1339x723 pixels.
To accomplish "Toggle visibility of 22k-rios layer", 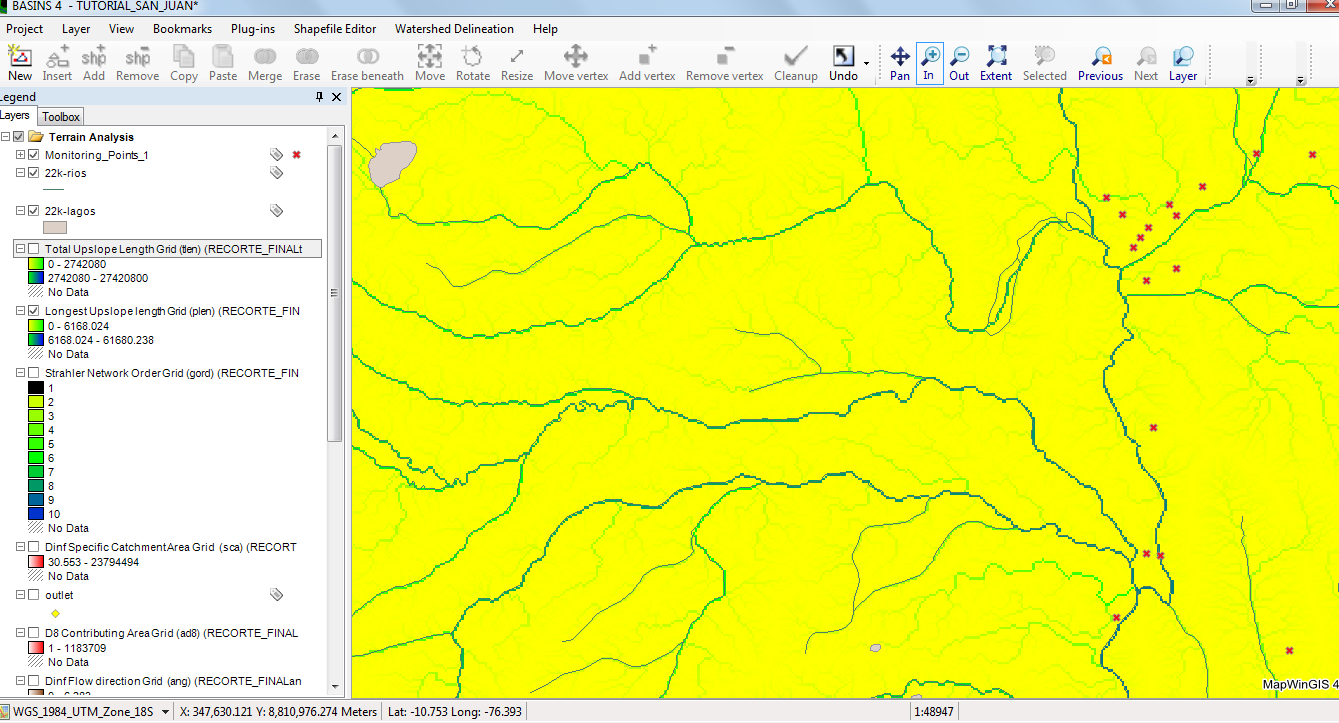I will (34, 173).
